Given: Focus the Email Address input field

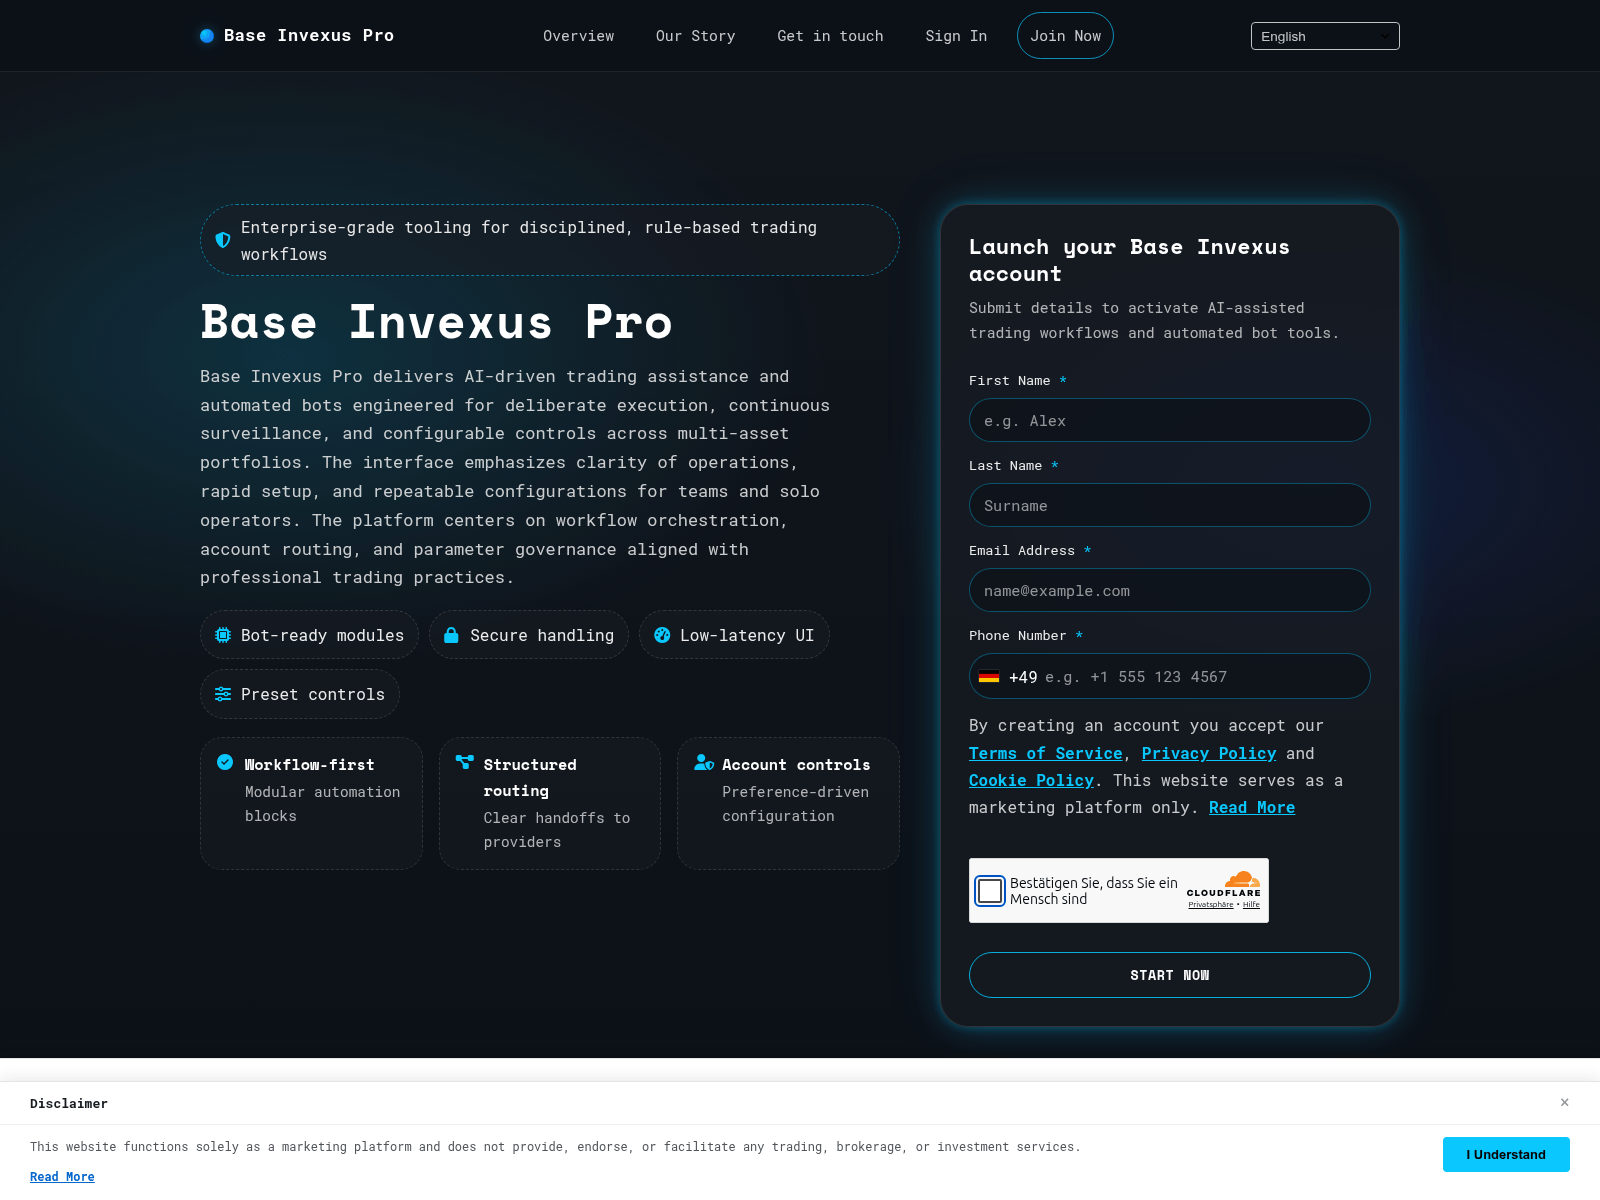Looking at the screenshot, I should (1170, 590).
